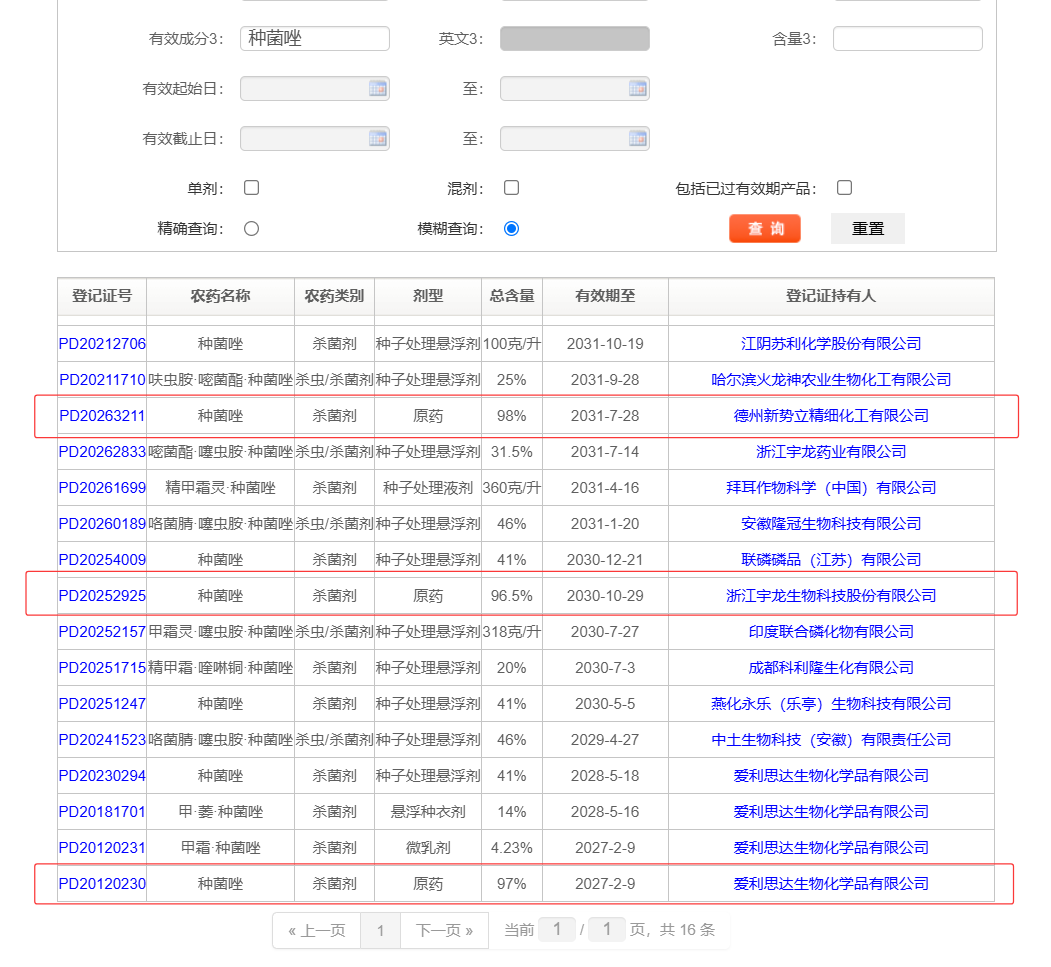Viewport: 1051px width, 967px height.
Task: Open registration PD20252157
Action: [x=102, y=632]
